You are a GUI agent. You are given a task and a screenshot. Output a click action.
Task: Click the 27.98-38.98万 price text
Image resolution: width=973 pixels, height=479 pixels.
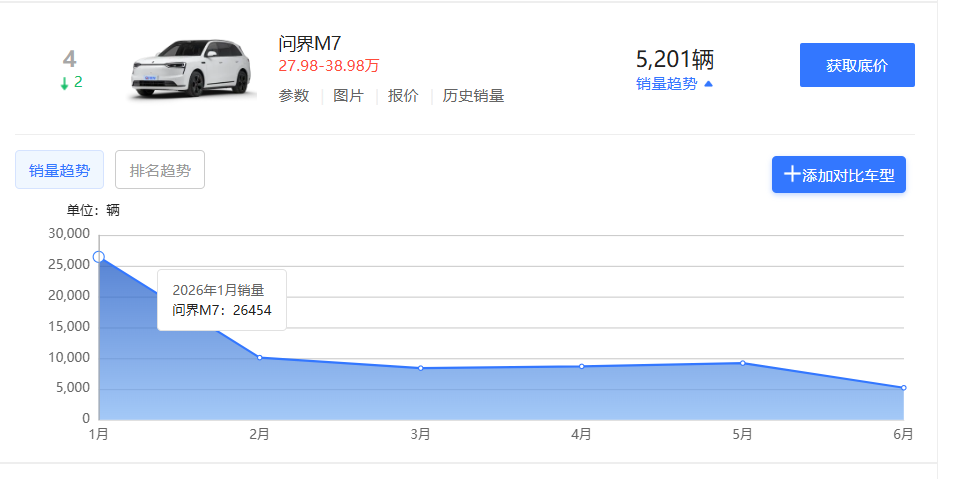pyautogui.click(x=329, y=65)
